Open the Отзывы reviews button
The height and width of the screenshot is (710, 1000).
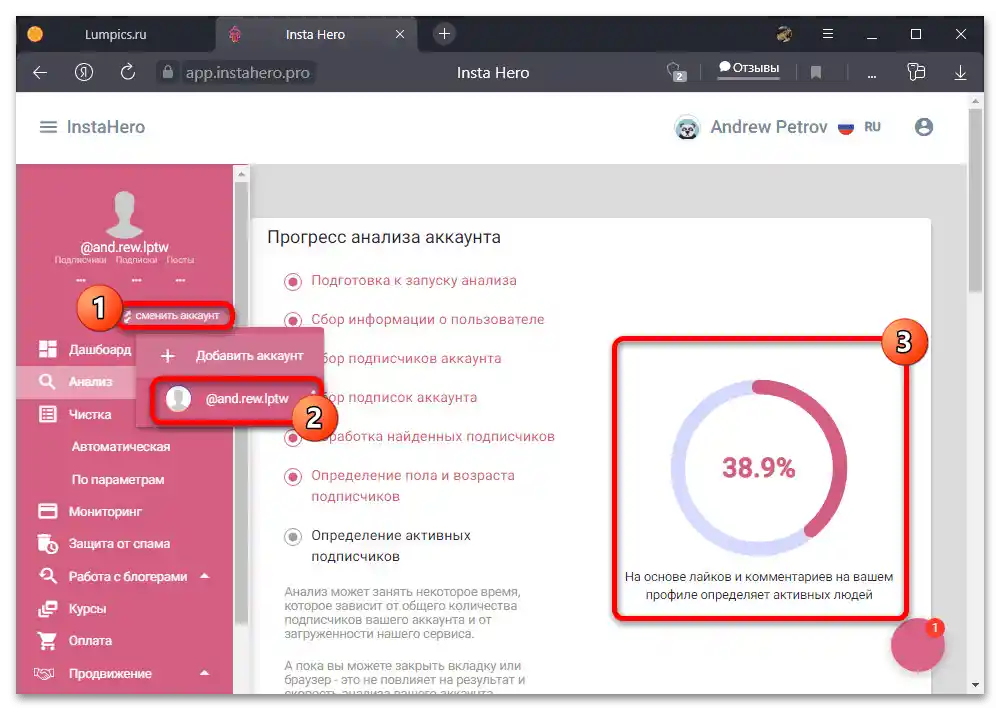click(749, 68)
